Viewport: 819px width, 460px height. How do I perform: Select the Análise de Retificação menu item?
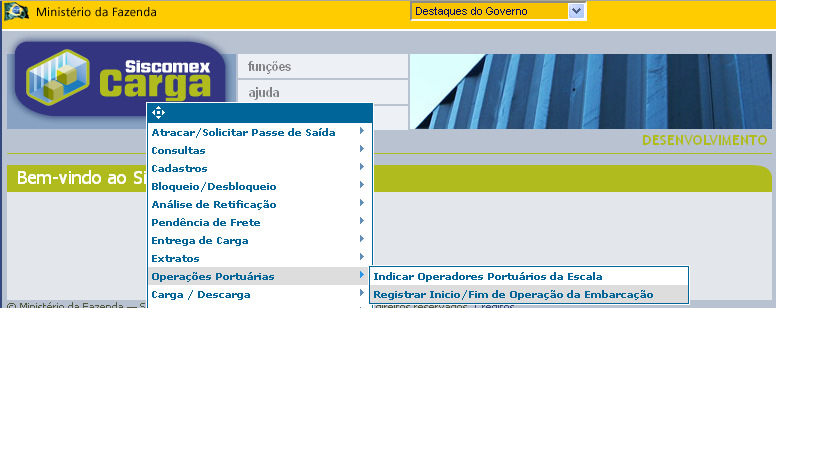[x=260, y=204]
